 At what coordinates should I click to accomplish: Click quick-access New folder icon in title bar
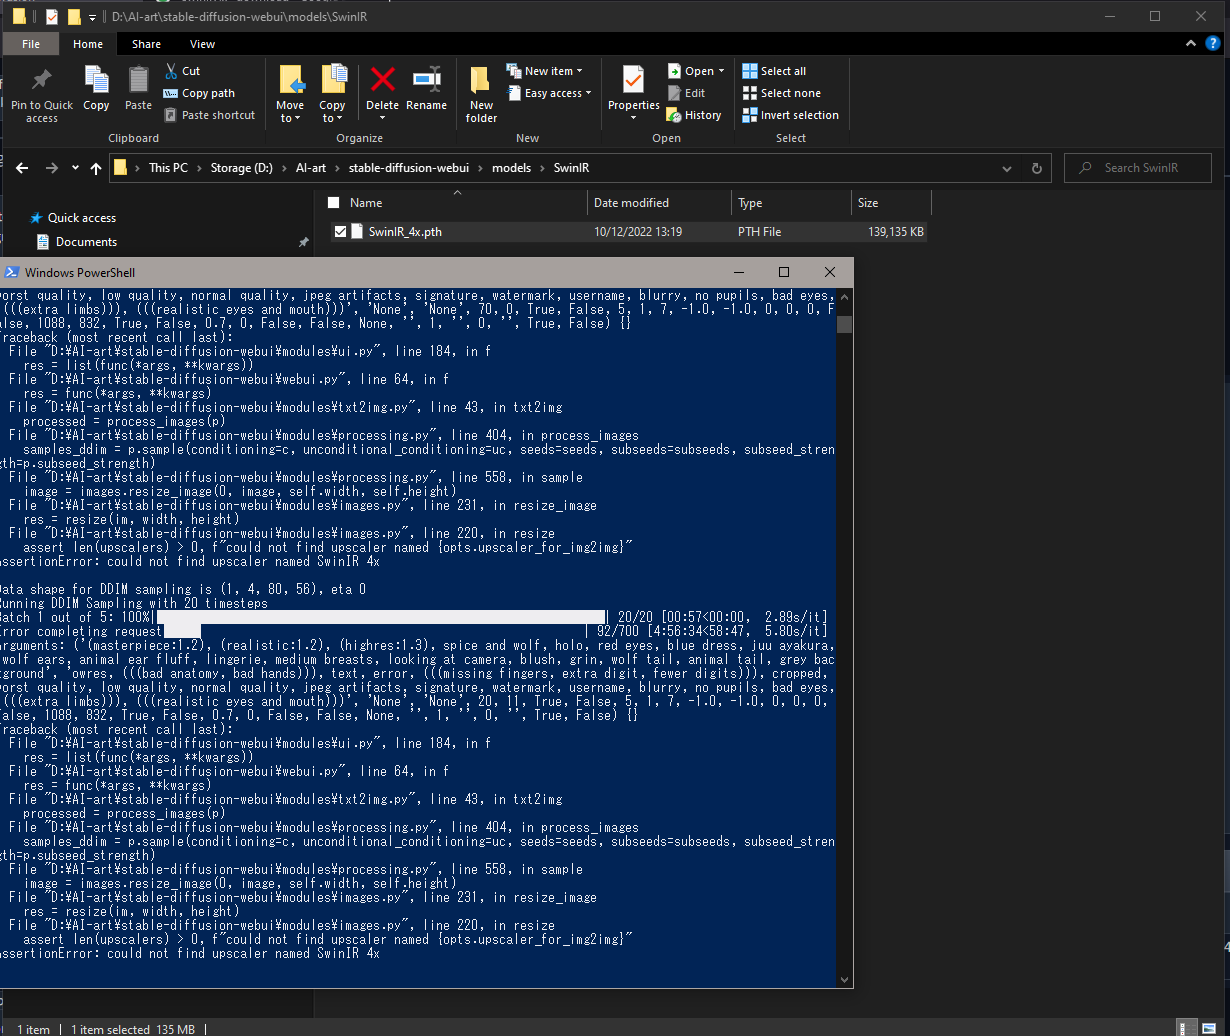[x=74, y=17]
